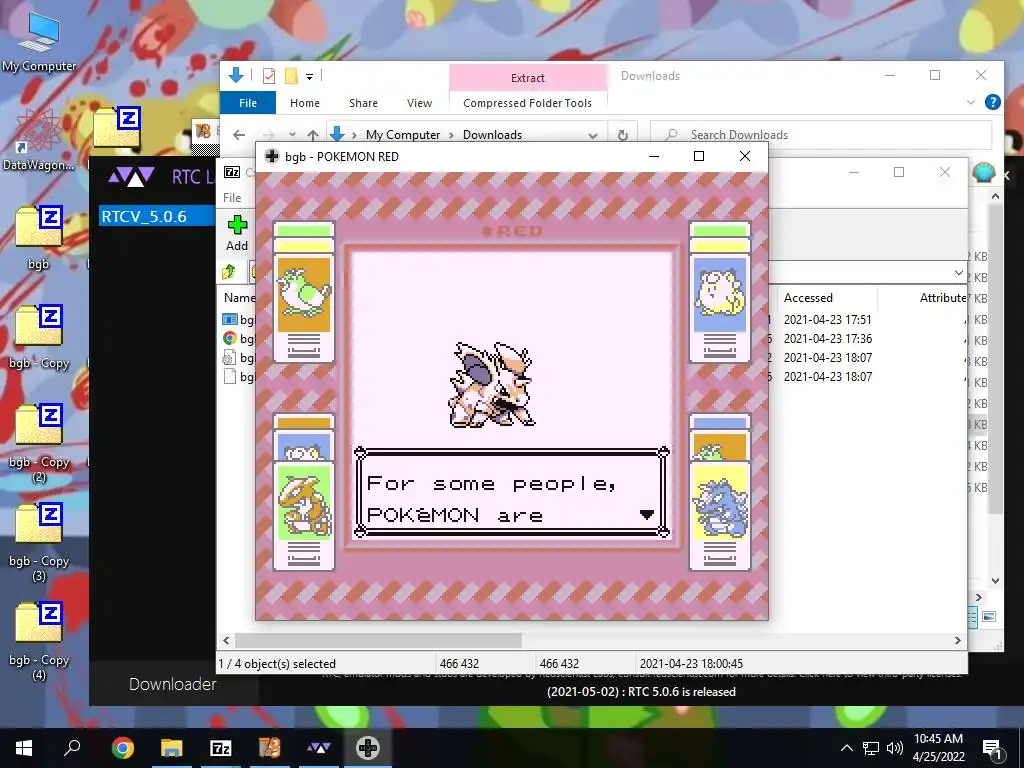The image size is (1024, 768).
Task: Show hidden system tray icons
Action: tap(846, 748)
